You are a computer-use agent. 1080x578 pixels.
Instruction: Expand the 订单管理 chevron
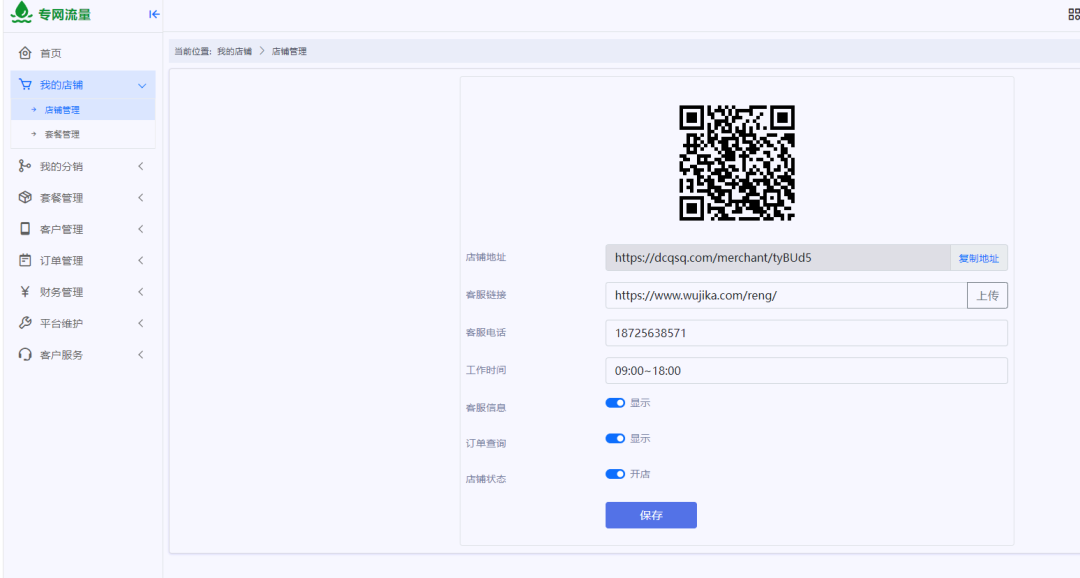pyautogui.click(x=141, y=260)
